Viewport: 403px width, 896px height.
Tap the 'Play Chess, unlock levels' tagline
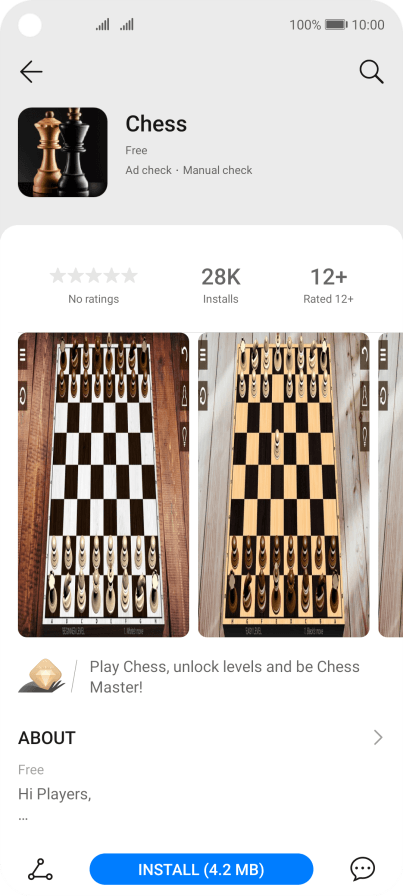[x=225, y=677]
